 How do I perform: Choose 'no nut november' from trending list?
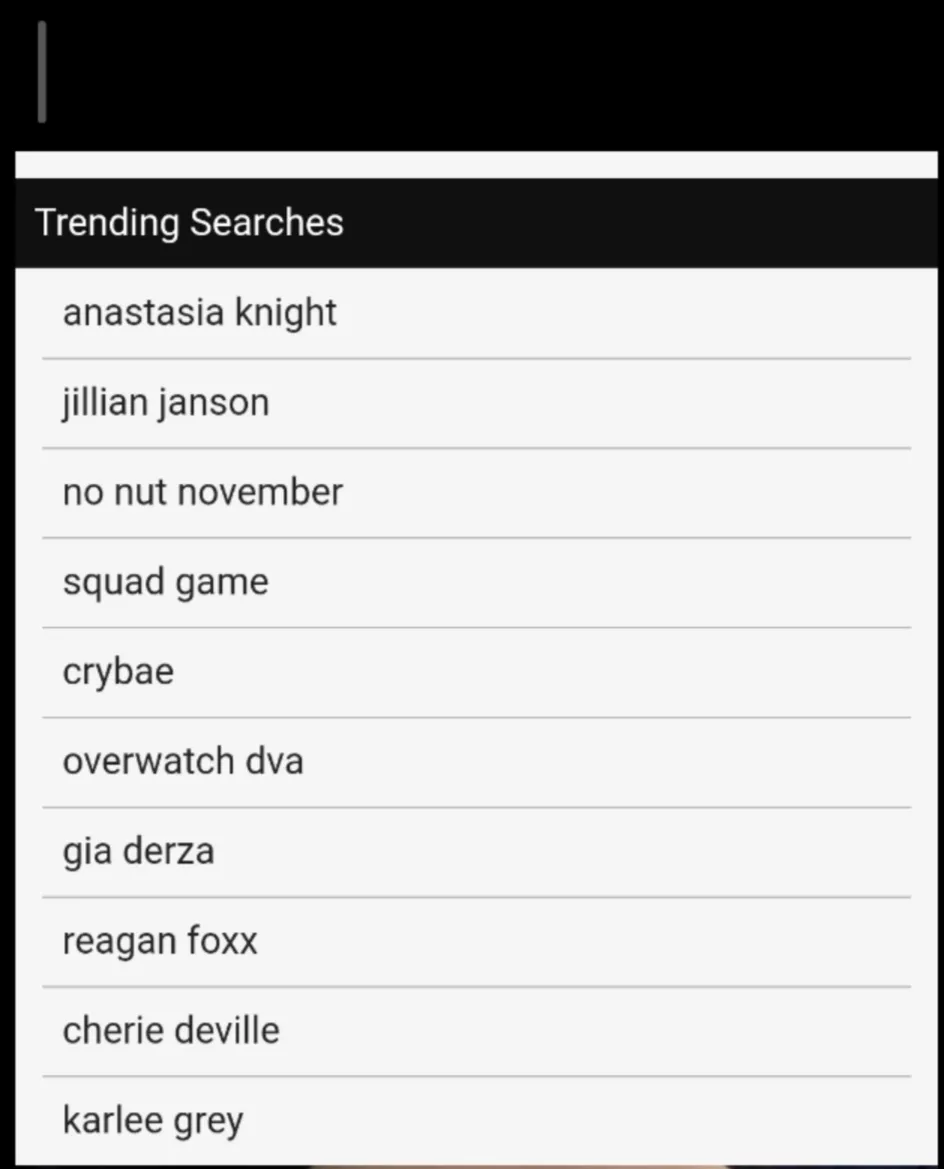[x=203, y=492]
